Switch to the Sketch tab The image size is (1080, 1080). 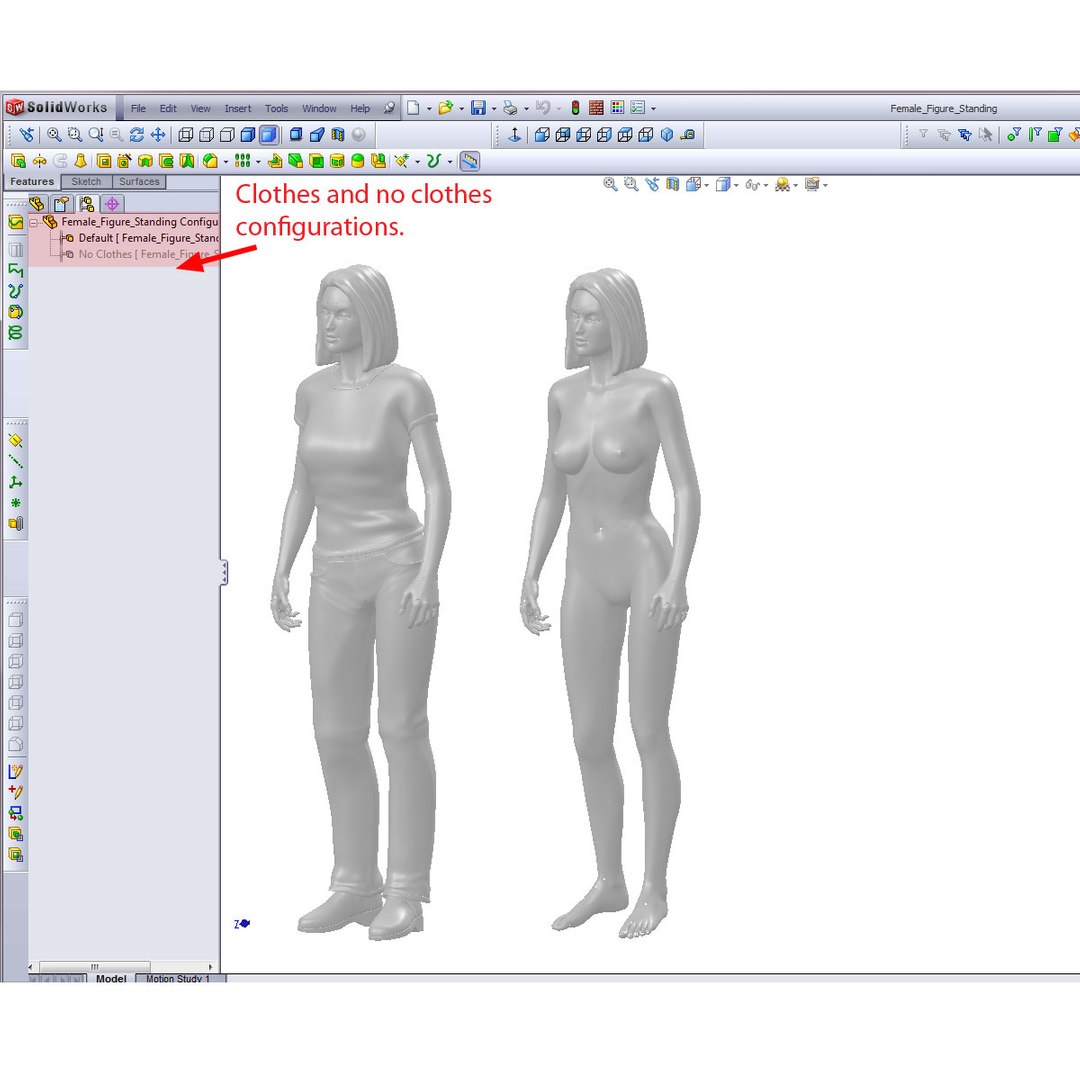(x=86, y=182)
